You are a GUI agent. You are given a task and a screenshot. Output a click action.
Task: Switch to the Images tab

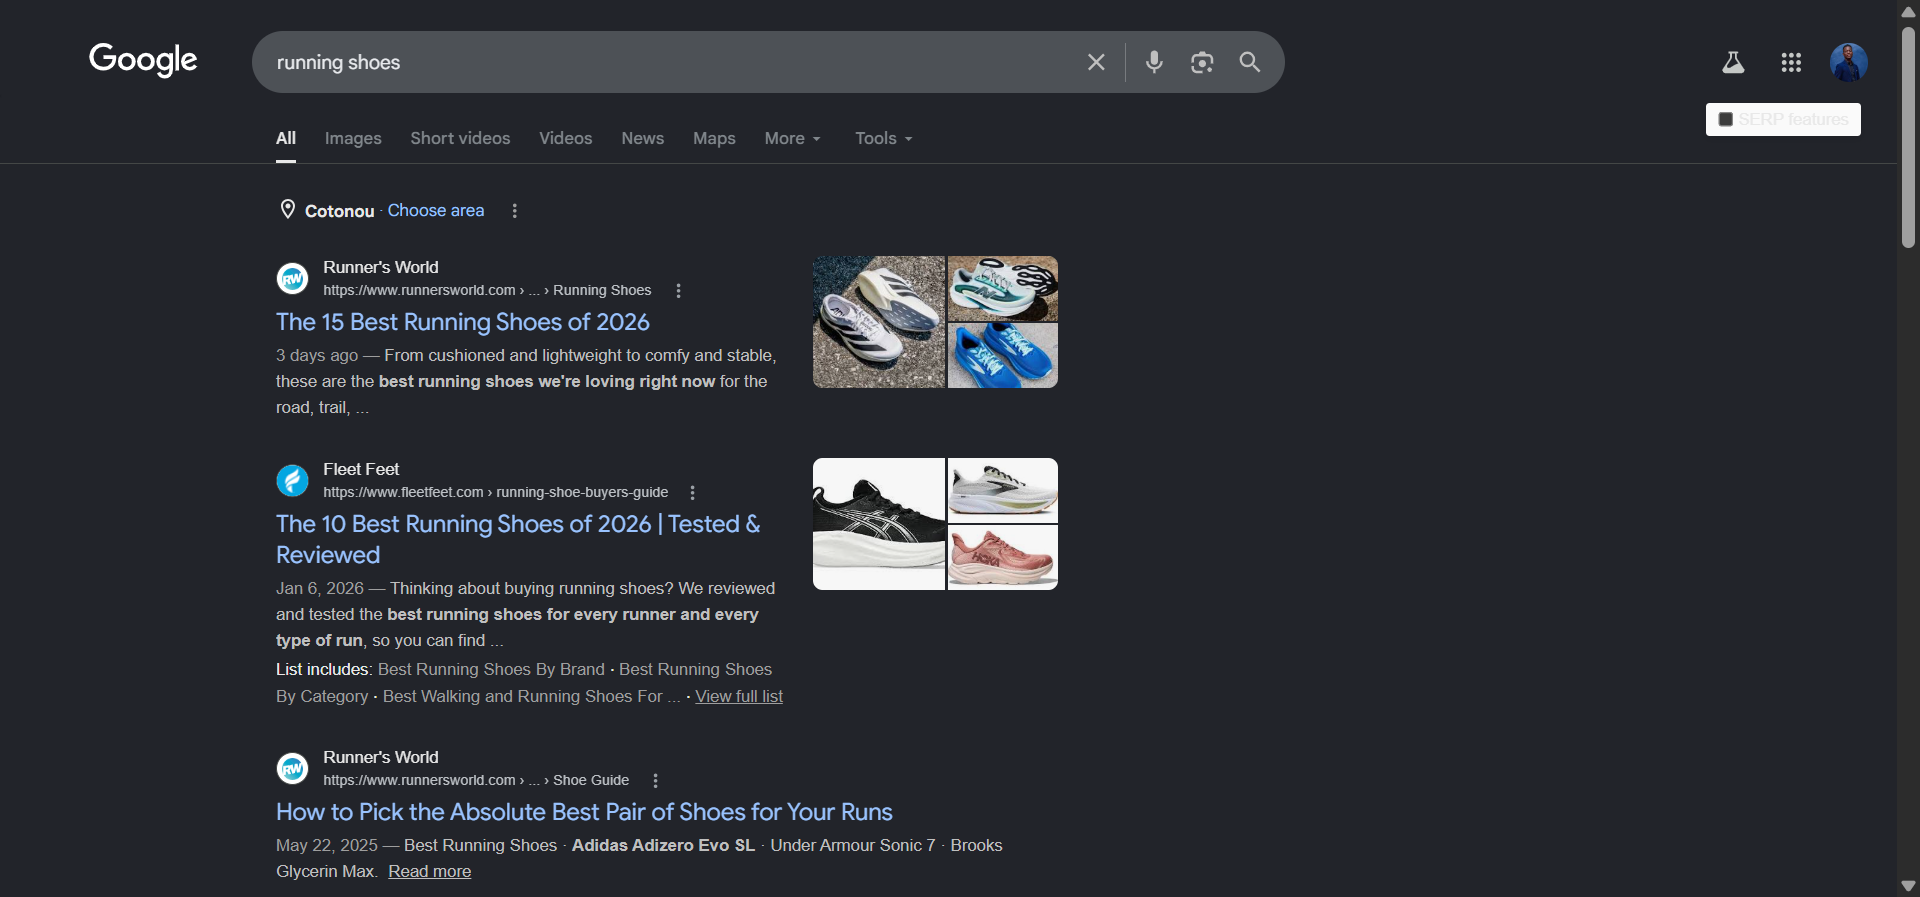pyautogui.click(x=353, y=138)
